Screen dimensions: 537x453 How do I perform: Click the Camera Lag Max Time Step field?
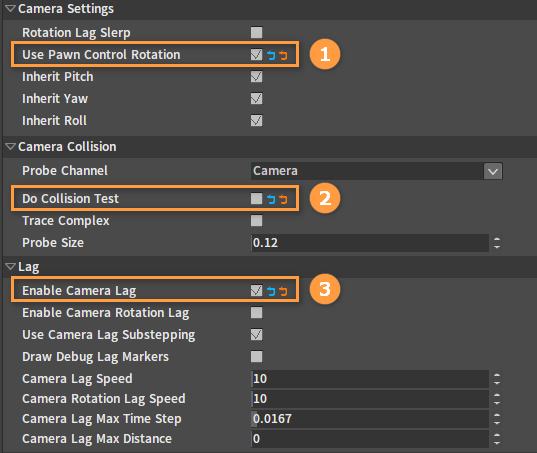(370, 419)
